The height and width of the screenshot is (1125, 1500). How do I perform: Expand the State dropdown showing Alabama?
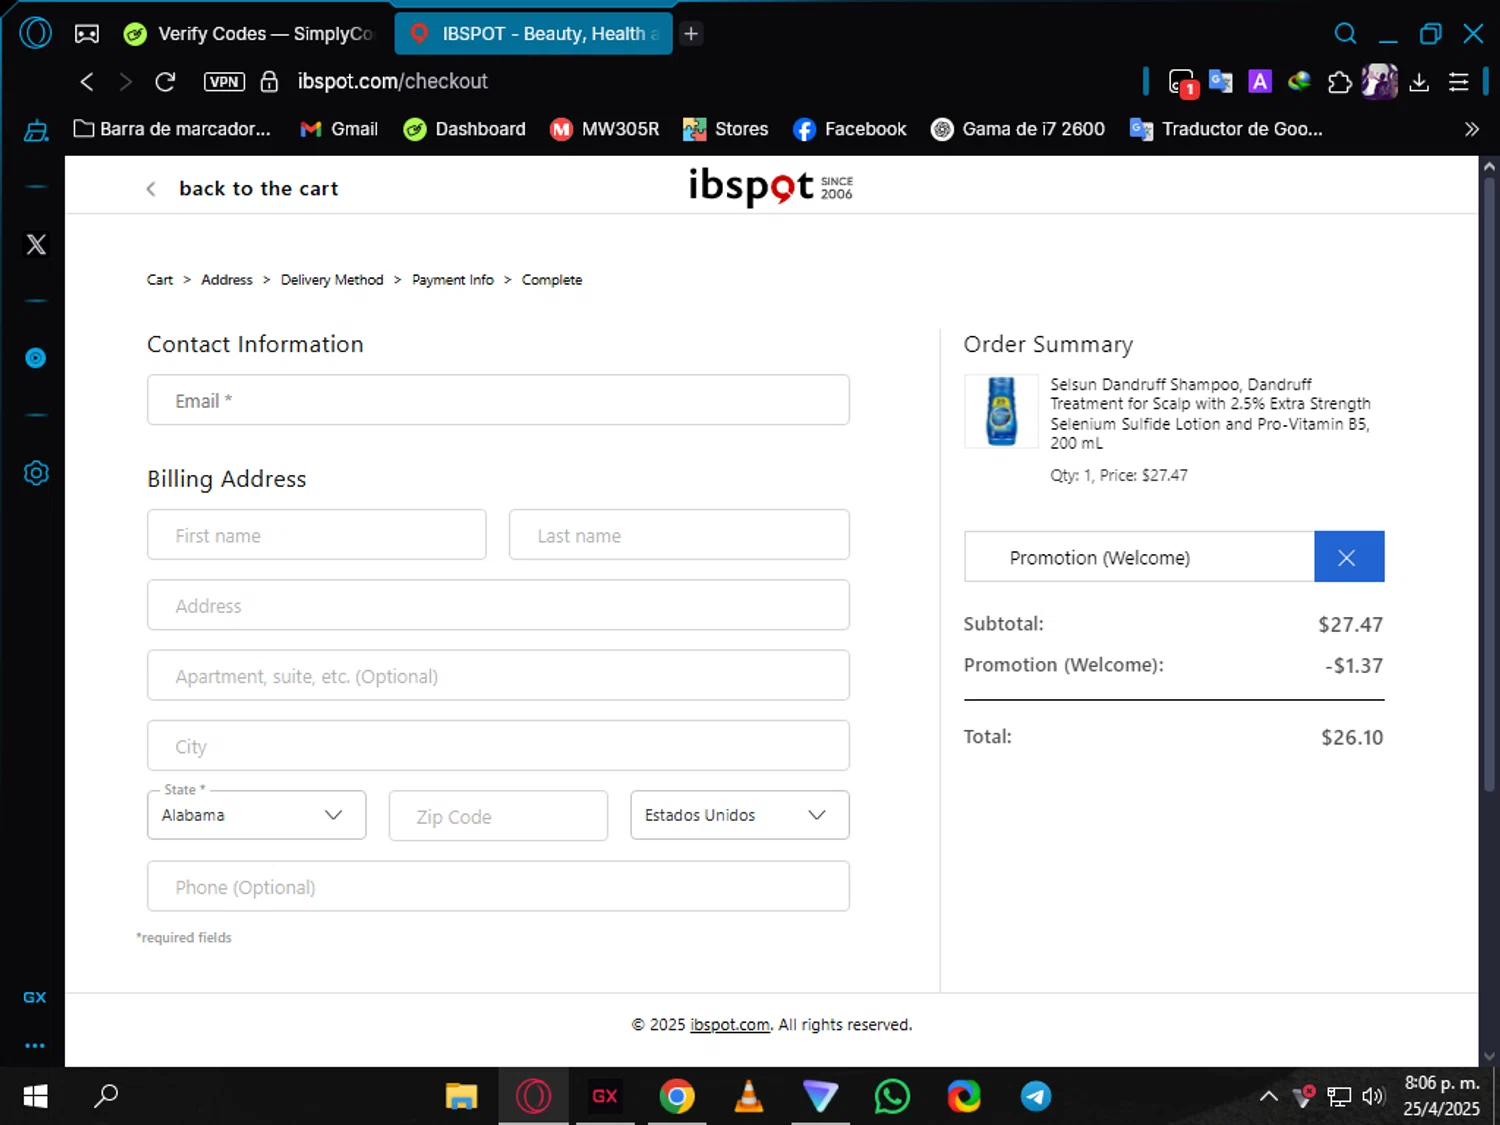pos(256,815)
